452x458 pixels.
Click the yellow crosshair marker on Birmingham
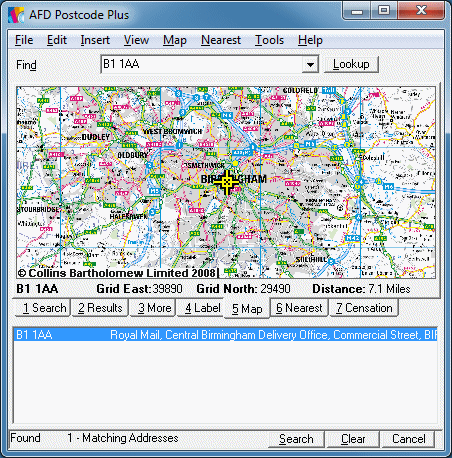[x=227, y=182]
